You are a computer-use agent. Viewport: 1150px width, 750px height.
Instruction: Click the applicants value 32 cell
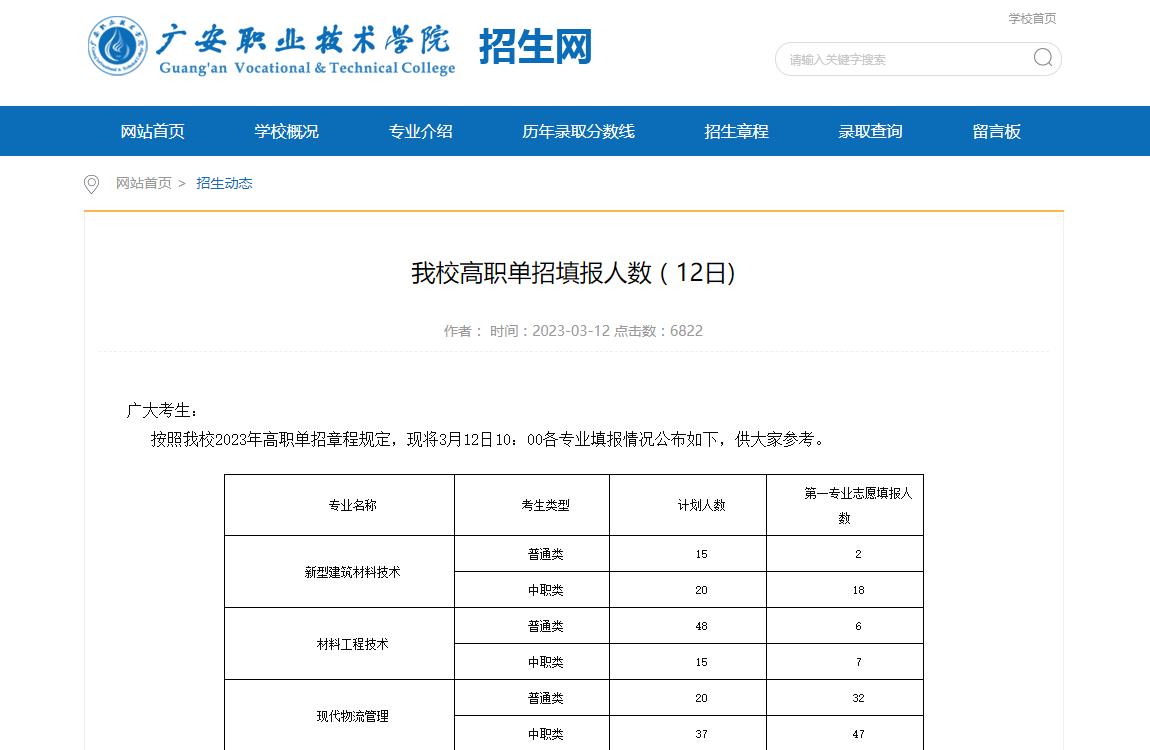coord(845,698)
